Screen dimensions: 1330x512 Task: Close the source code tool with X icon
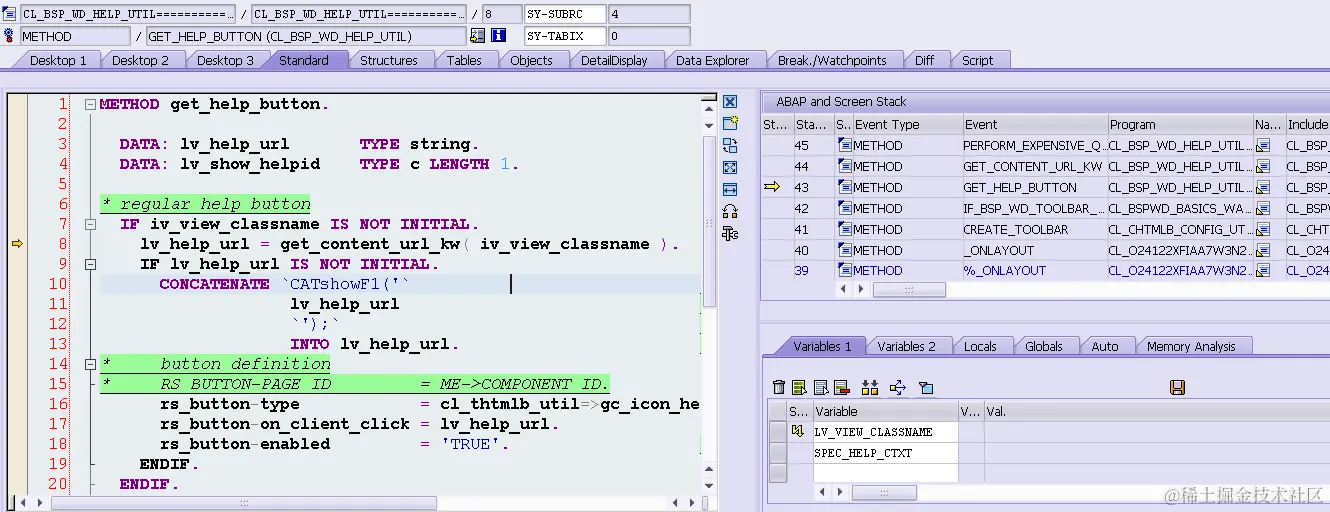[x=730, y=102]
